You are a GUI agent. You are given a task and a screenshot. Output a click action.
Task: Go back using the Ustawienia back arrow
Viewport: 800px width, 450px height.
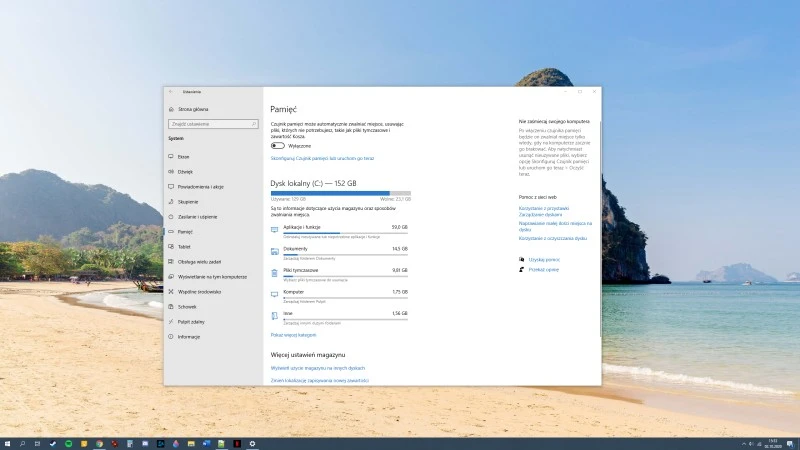[x=171, y=92]
